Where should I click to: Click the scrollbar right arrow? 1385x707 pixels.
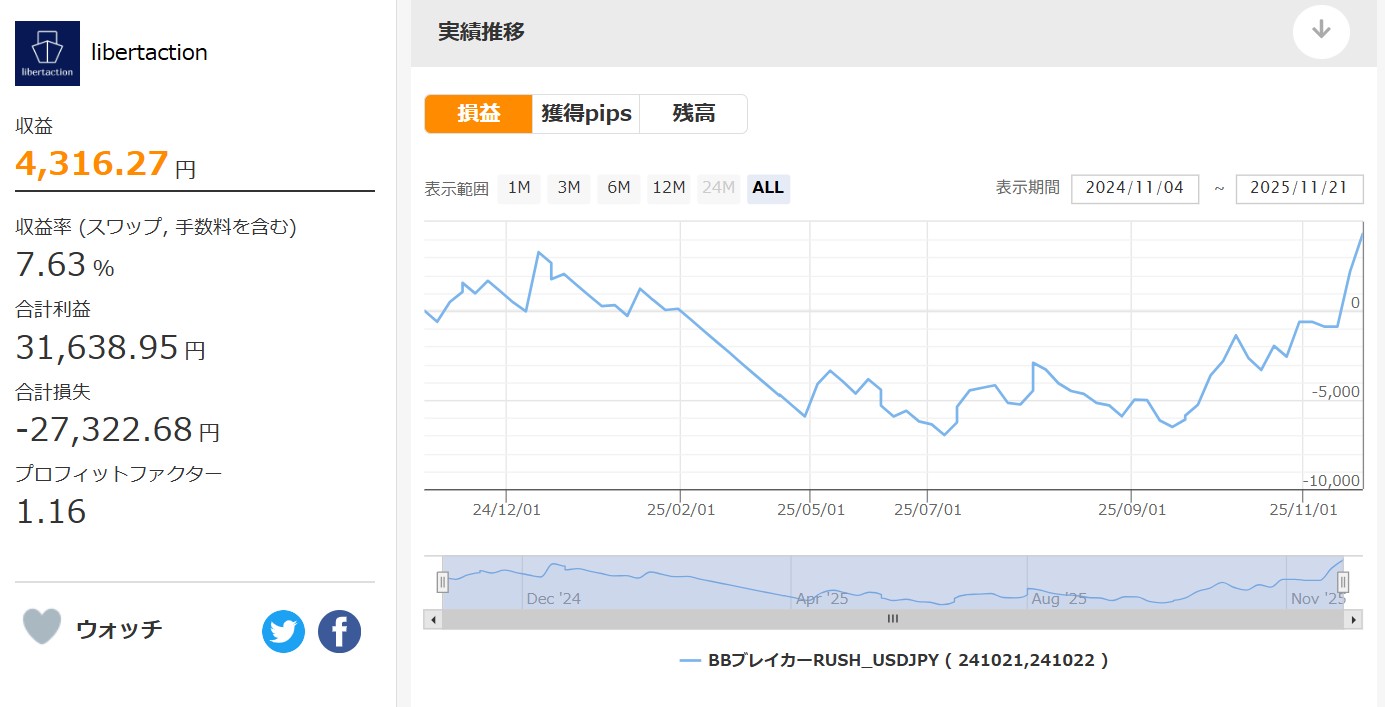coord(1353,619)
